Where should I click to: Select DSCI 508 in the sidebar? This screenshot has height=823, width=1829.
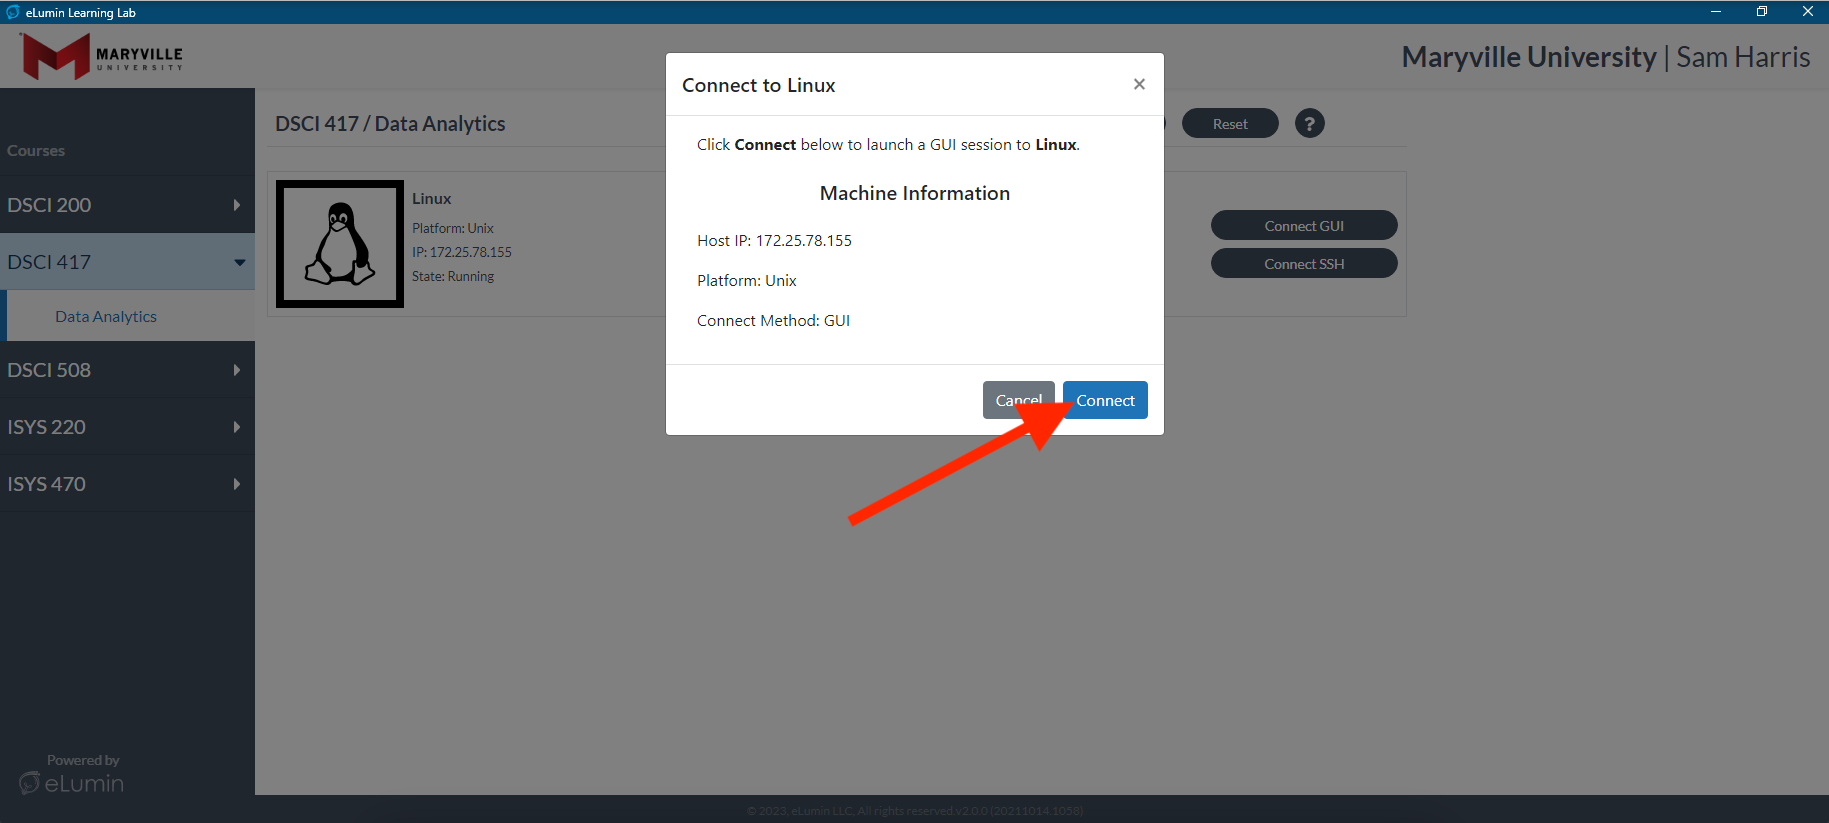coord(127,370)
